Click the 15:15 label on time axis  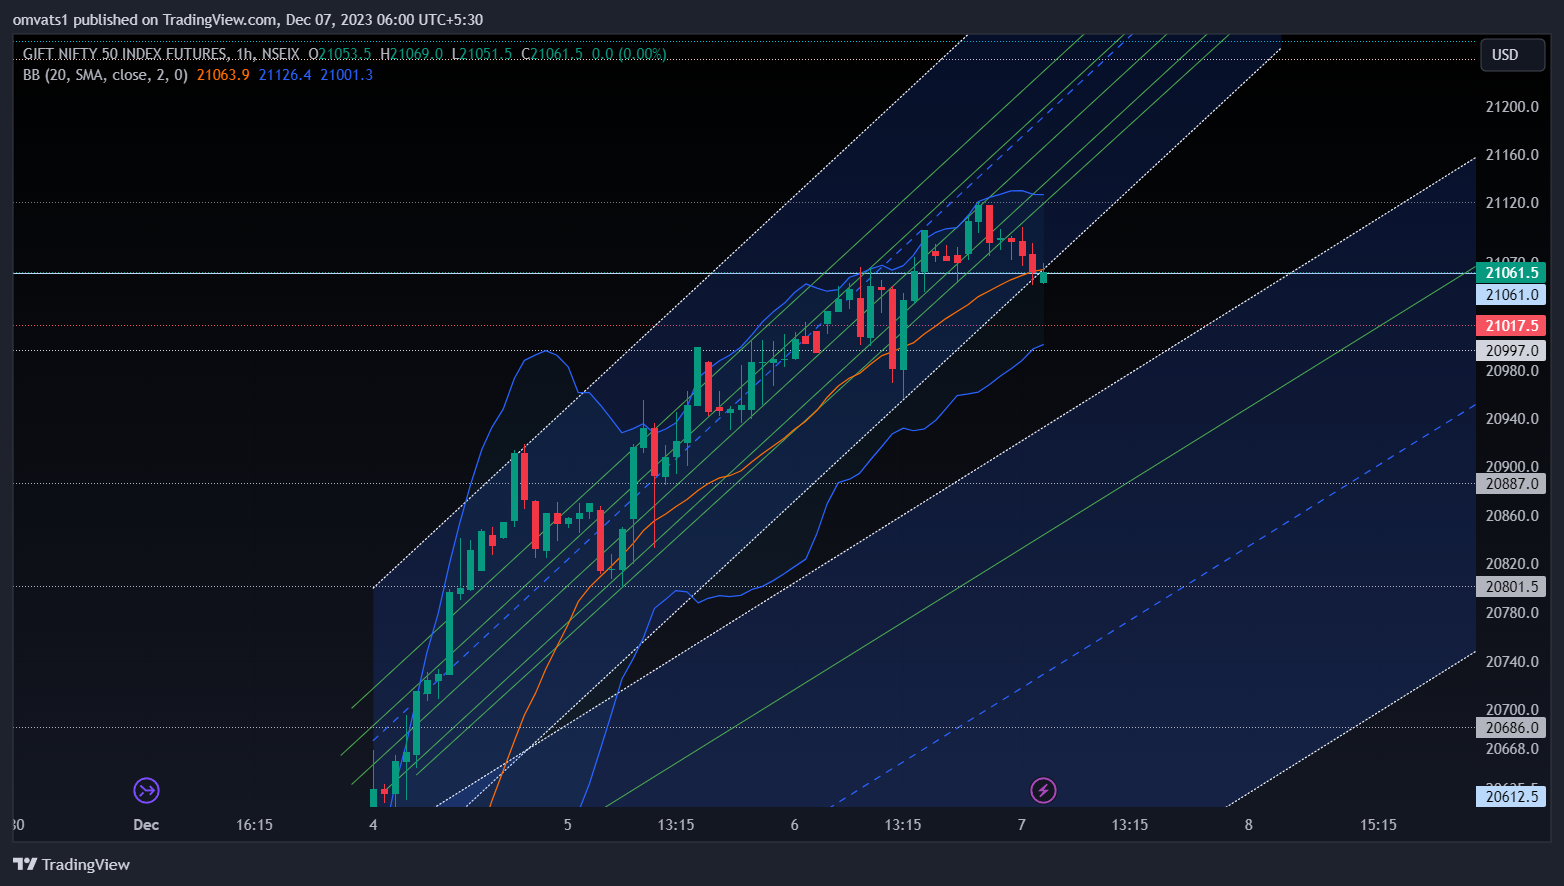point(1378,825)
